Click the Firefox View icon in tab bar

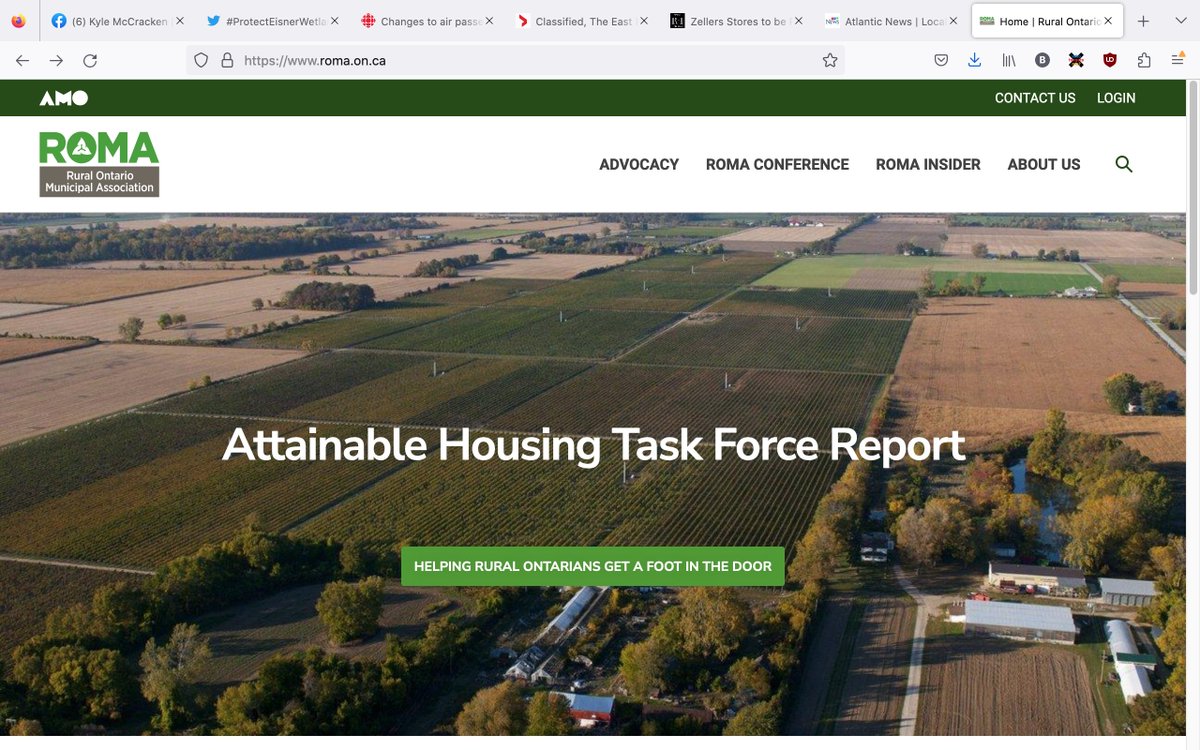coord(19,21)
